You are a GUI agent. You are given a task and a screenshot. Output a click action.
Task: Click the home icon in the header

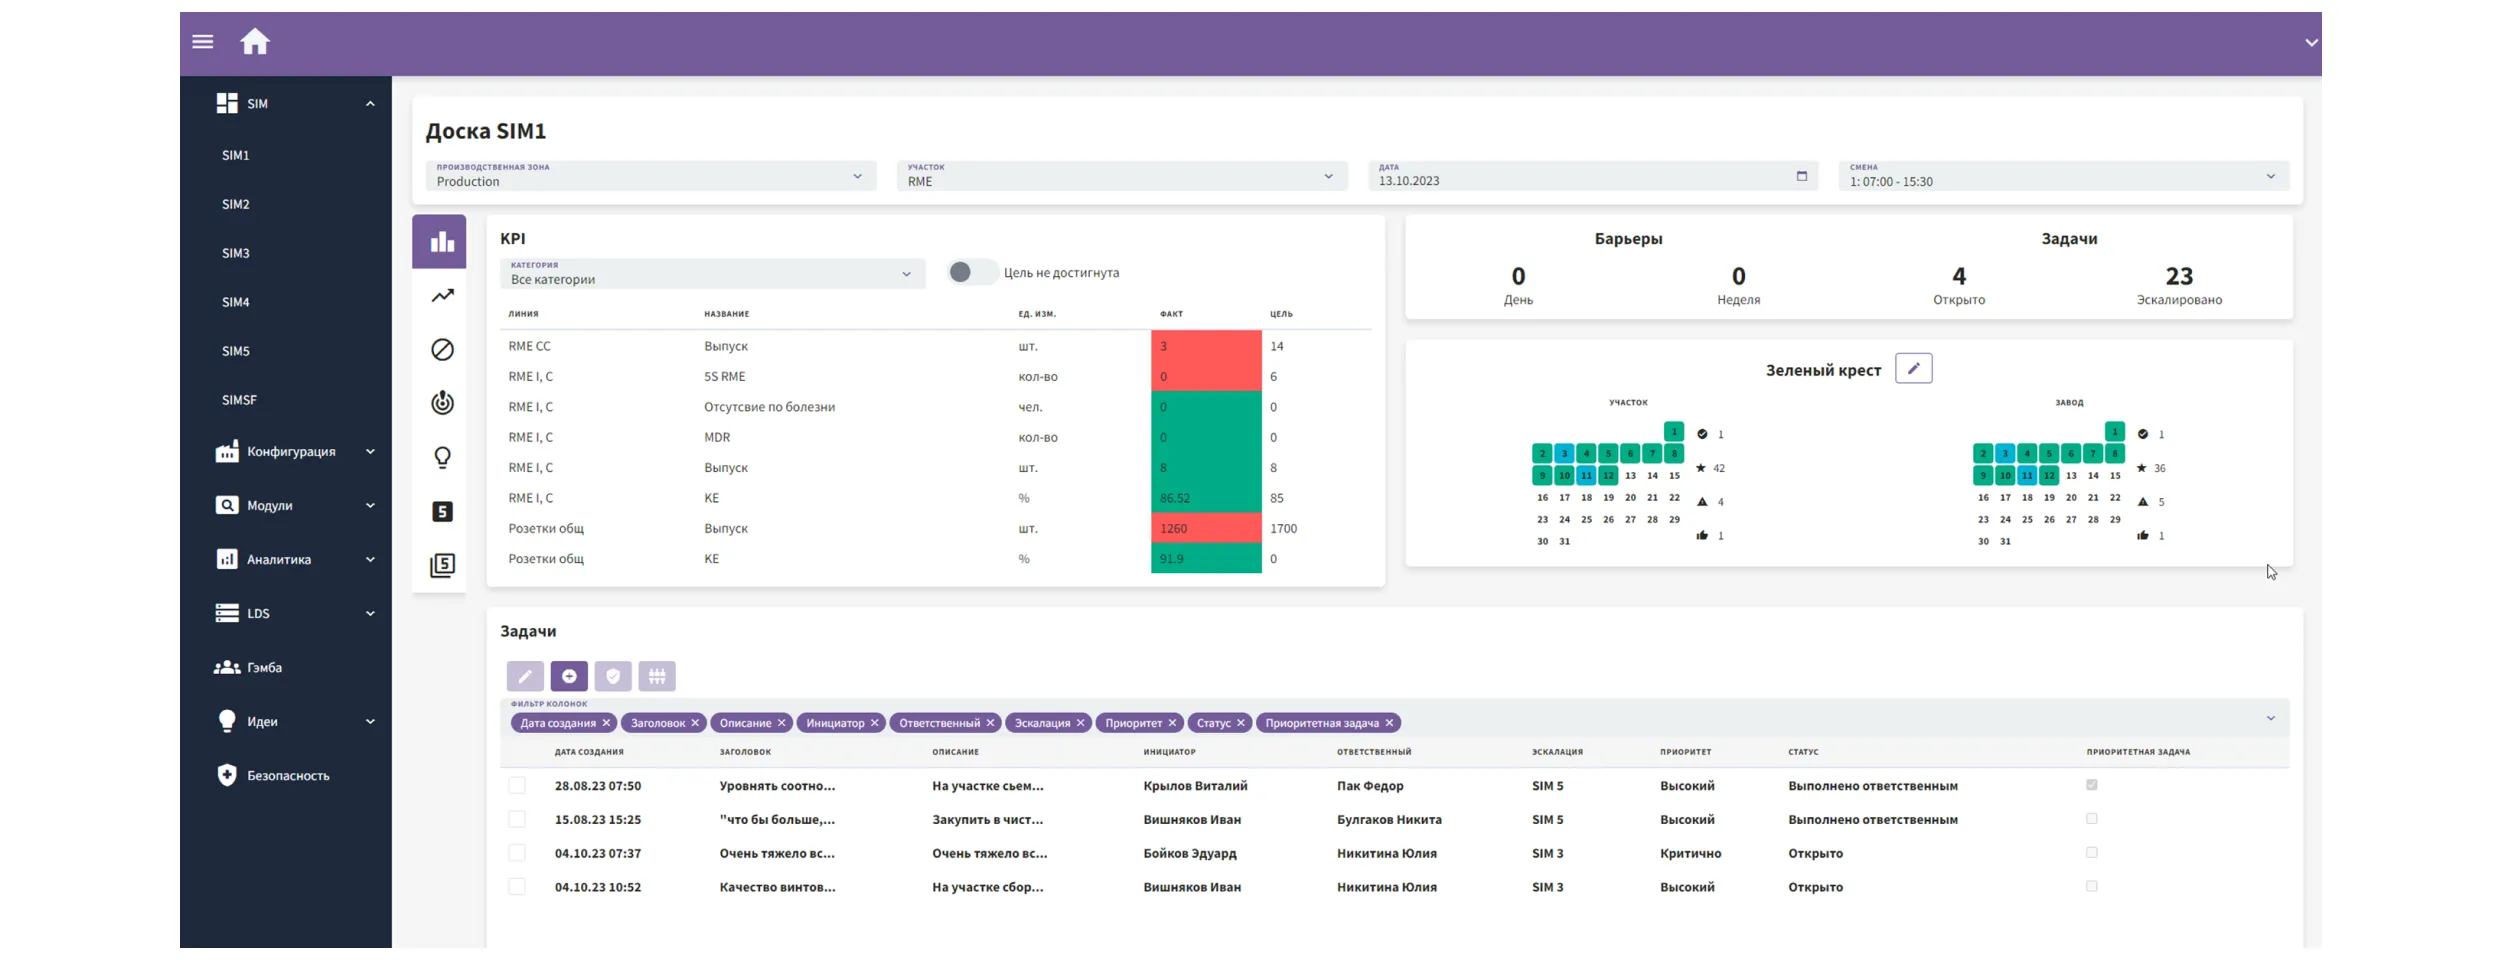point(255,42)
